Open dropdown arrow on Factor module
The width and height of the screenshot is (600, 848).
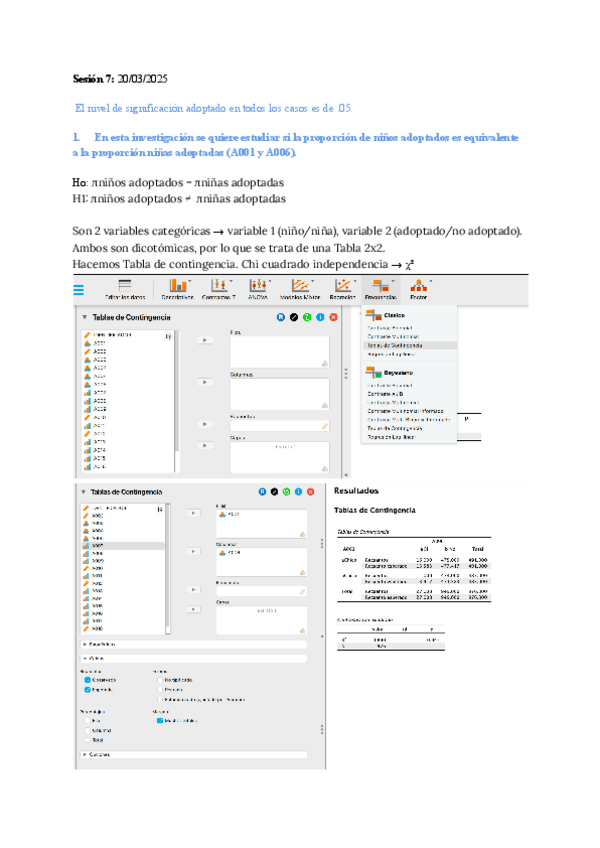[x=431, y=281]
